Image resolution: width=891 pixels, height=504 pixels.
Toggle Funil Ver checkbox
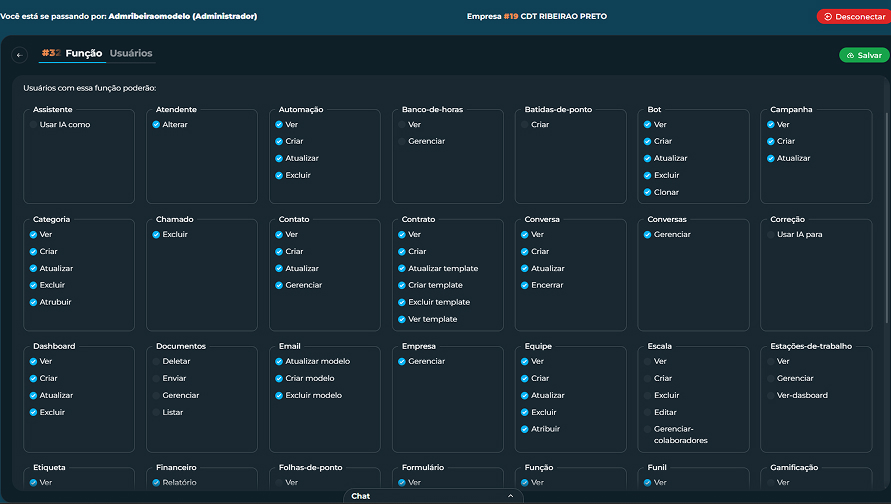tap(647, 482)
